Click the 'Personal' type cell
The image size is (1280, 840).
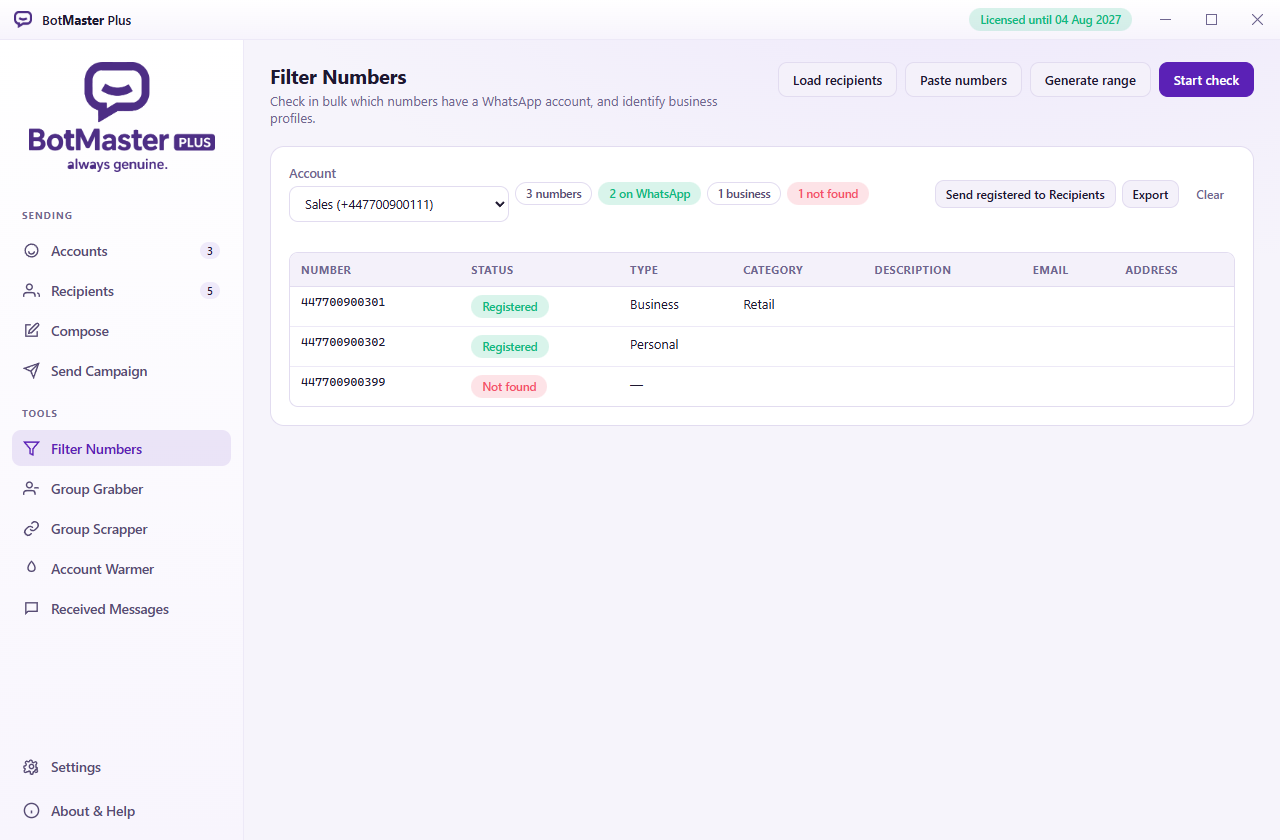[x=654, y=344]
